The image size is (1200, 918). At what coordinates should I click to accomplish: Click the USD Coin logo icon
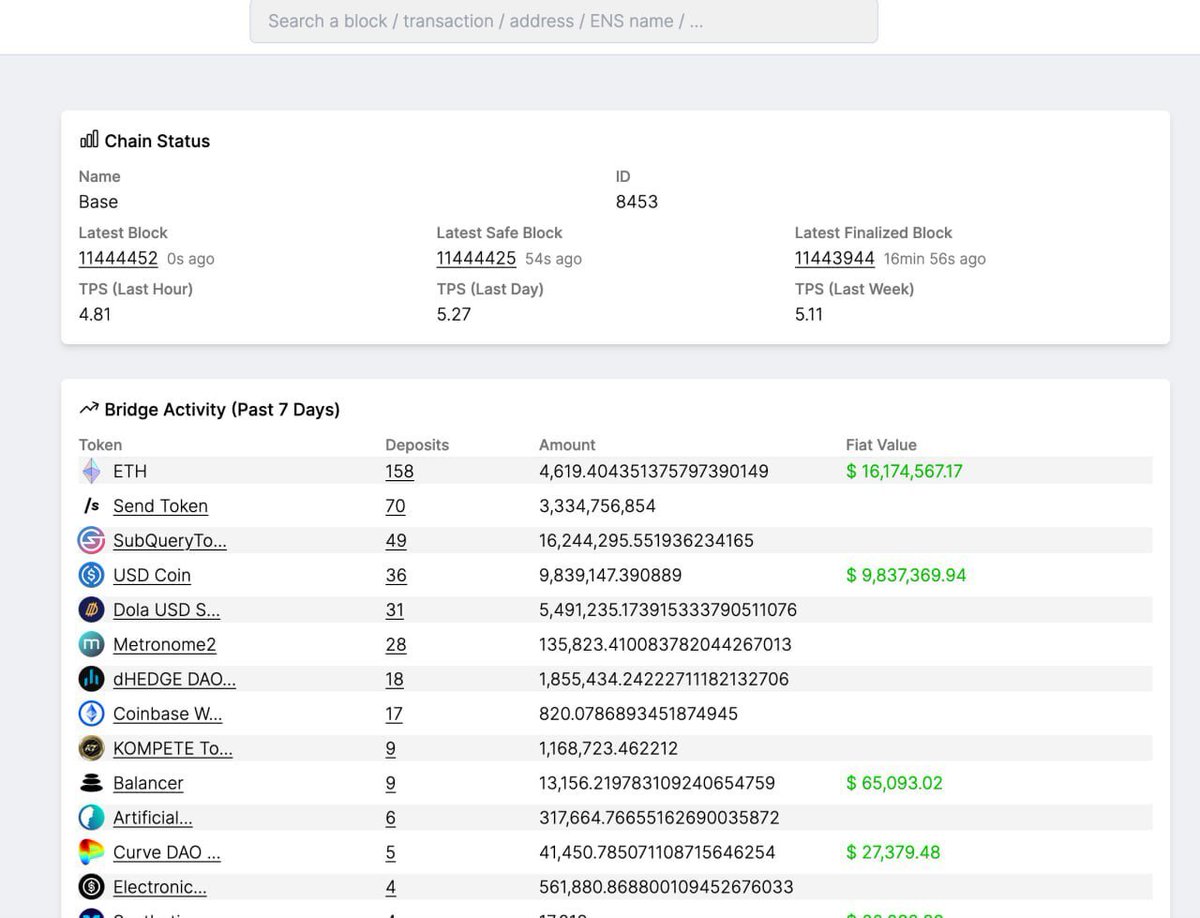[91, 575]
